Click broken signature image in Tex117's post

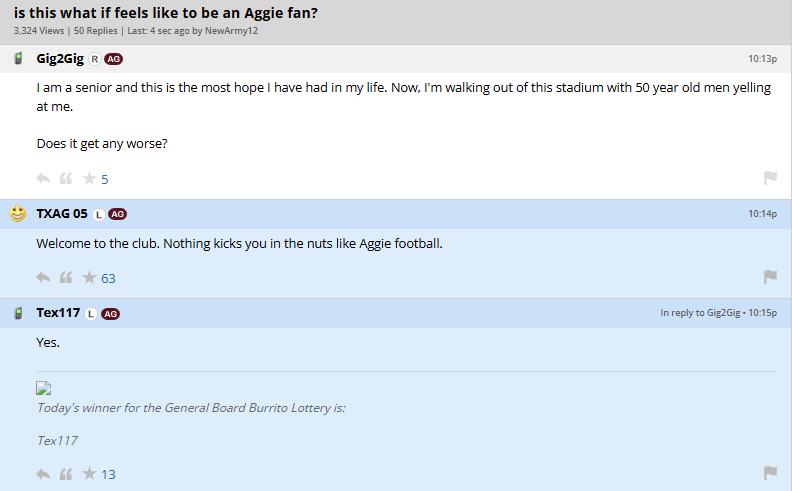coord(44,389)
